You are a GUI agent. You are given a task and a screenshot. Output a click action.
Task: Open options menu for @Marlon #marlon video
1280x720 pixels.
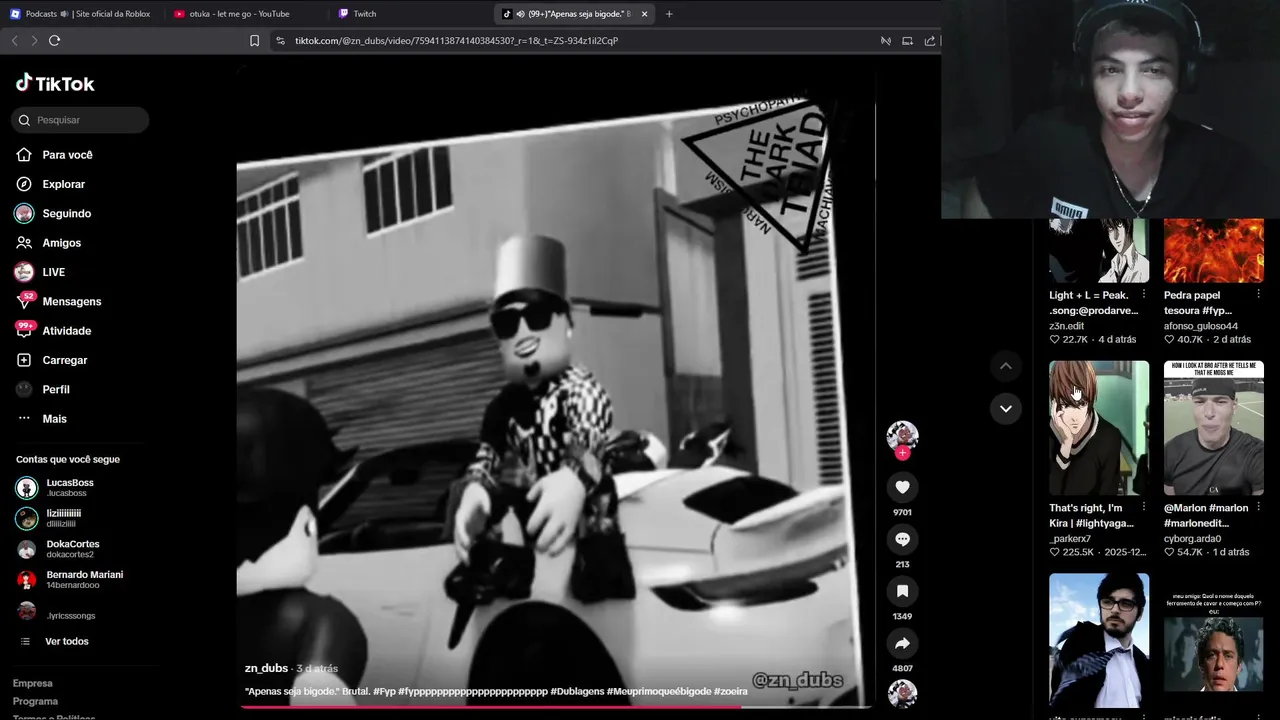click(1258, 508)
